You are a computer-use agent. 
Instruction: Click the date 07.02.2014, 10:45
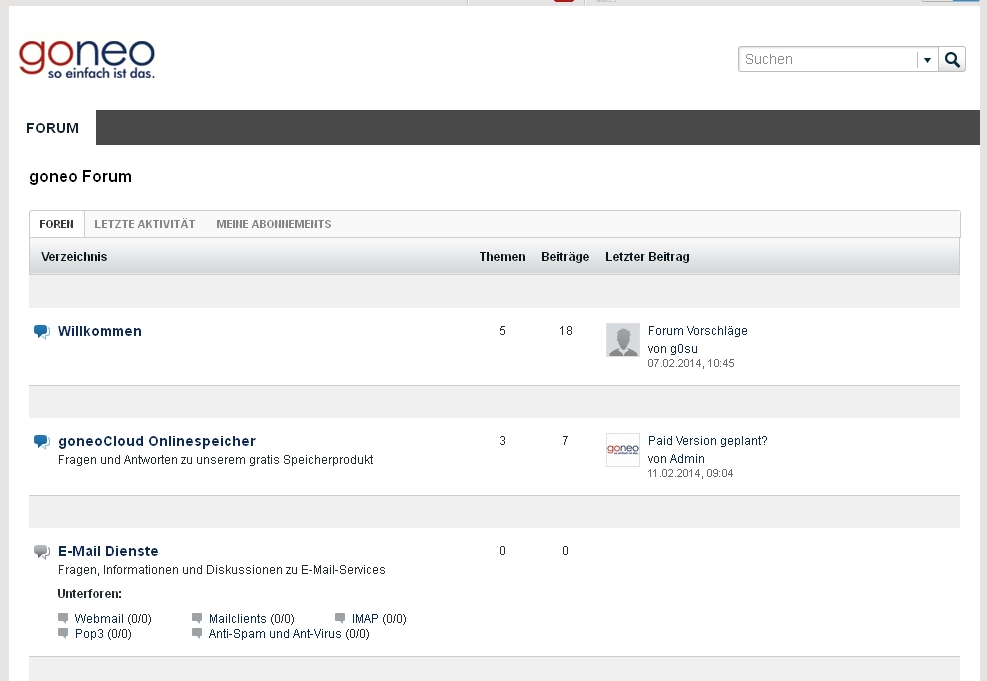pos(691,363)
